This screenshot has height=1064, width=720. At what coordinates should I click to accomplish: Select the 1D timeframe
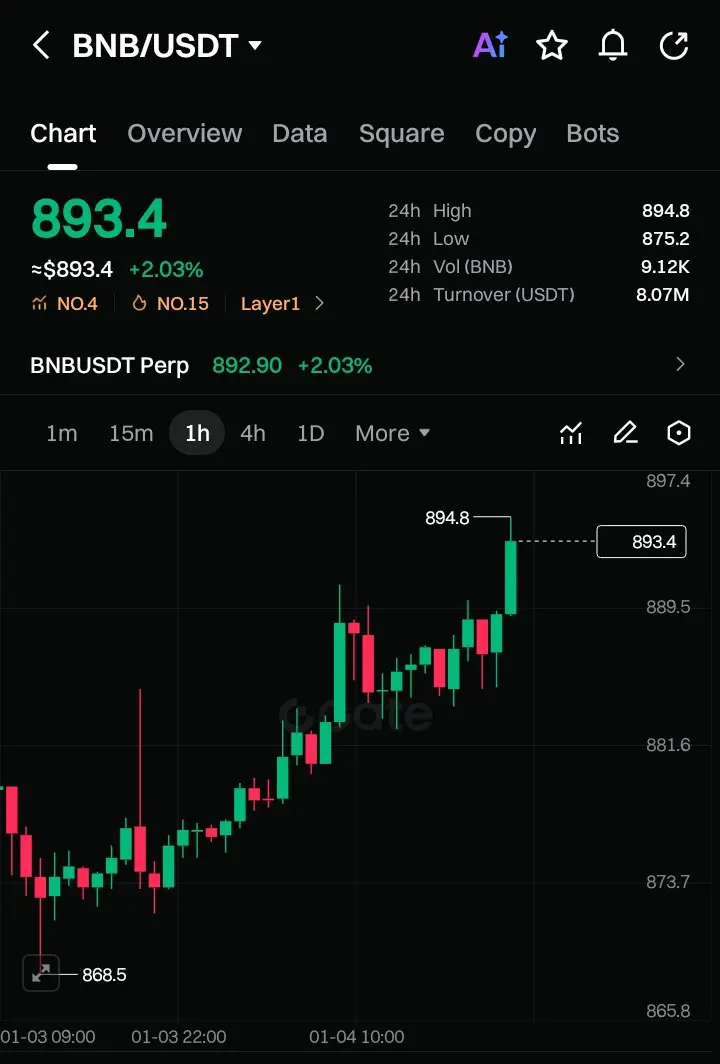click(x=310, y=433)
